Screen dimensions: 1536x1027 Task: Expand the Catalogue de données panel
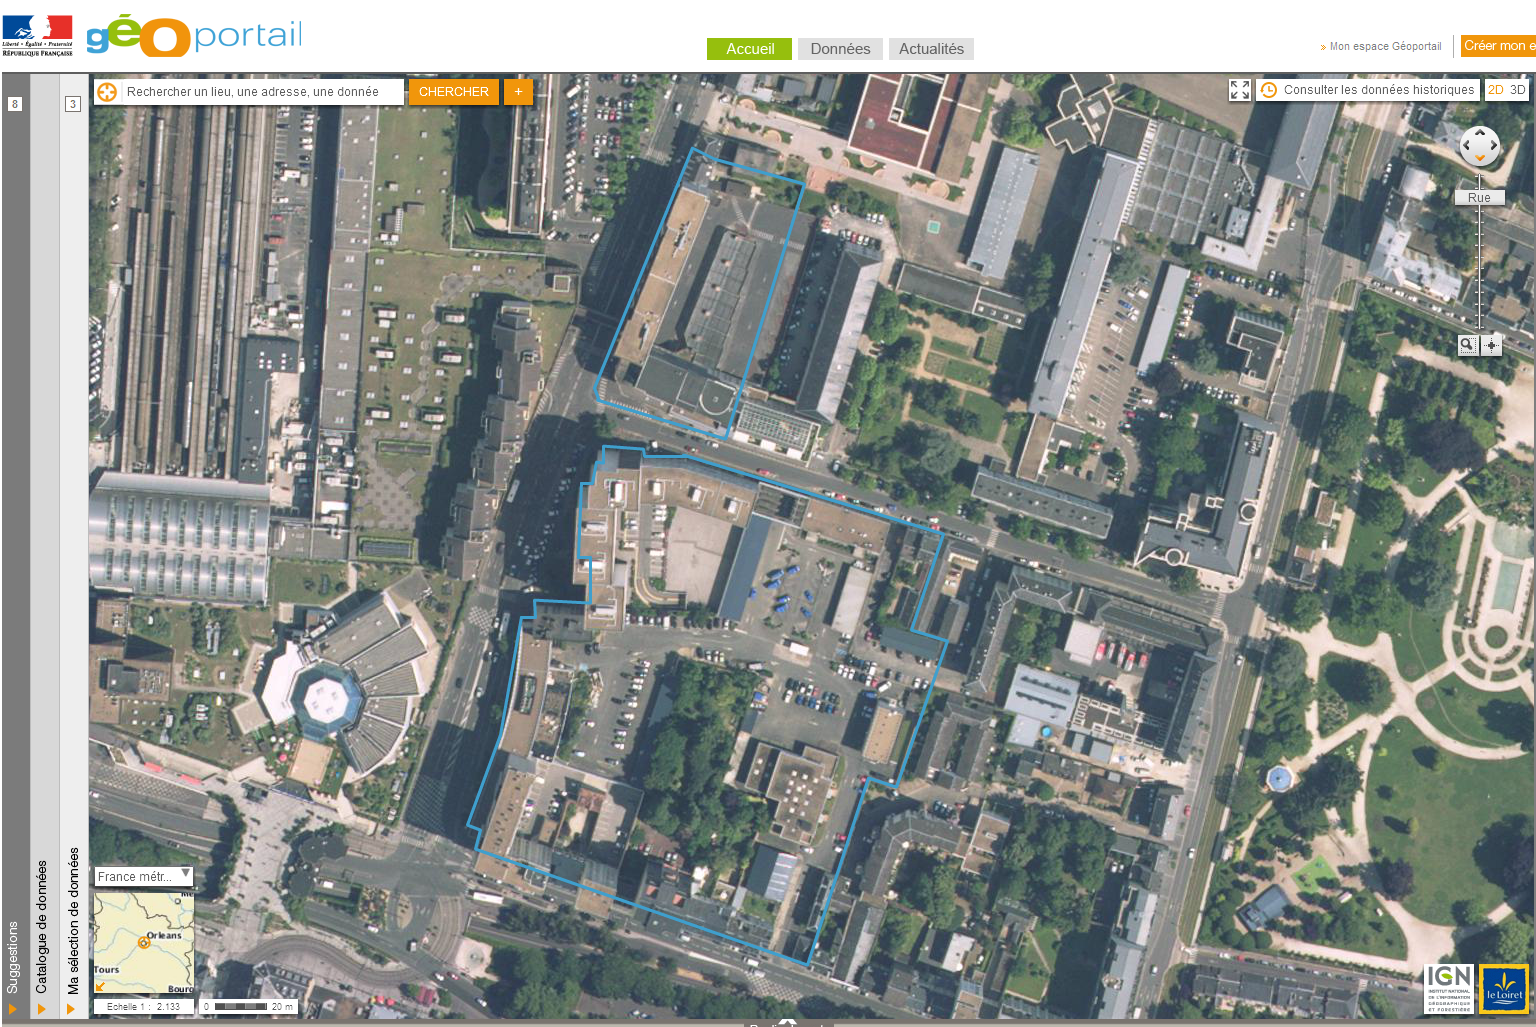(x=42, y=1008)
